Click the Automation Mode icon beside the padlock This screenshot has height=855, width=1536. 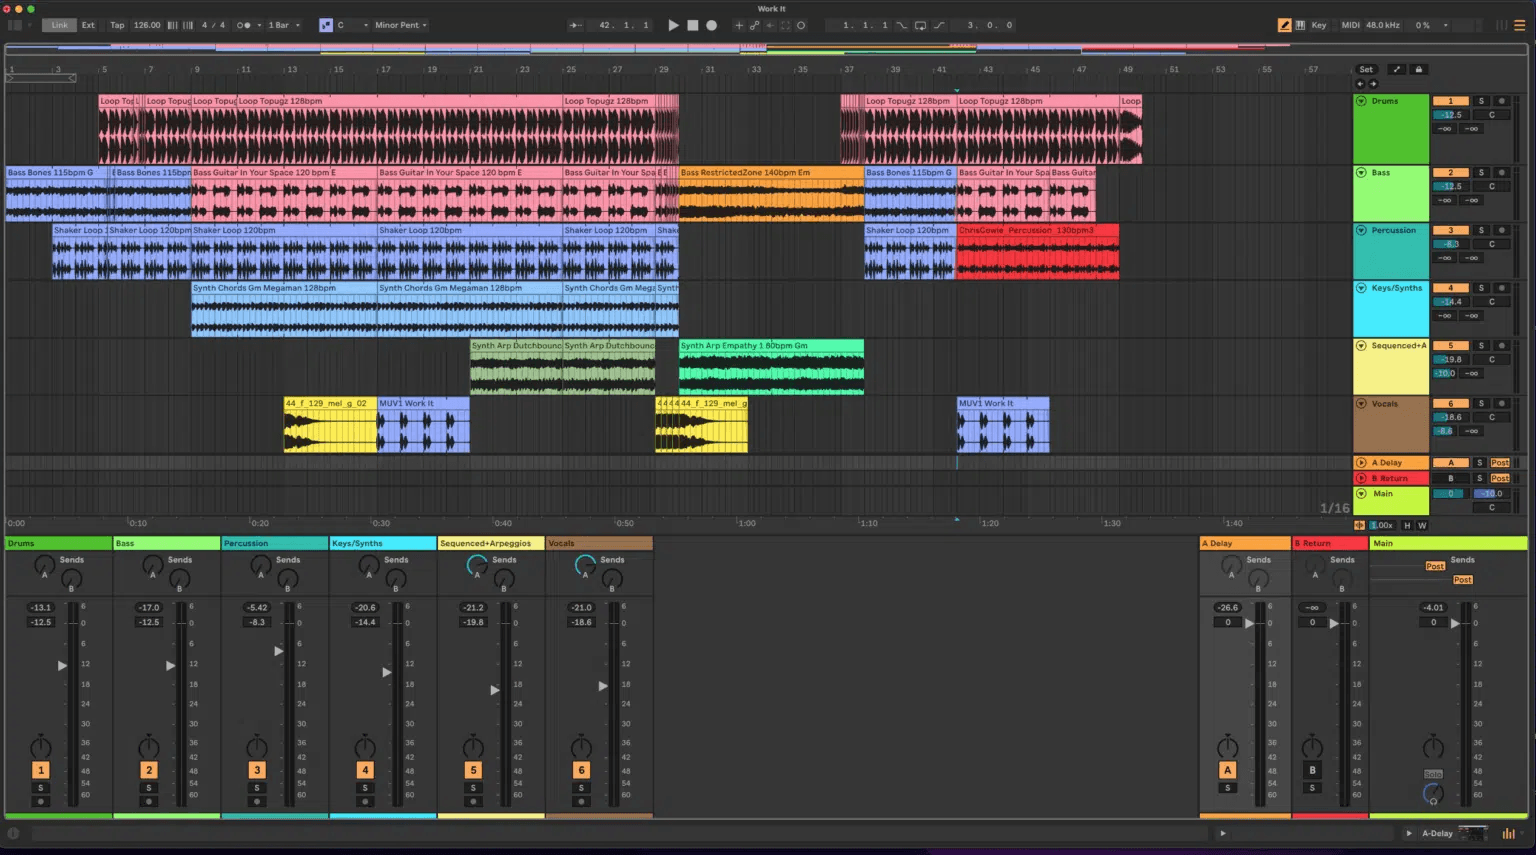[x=1396, y=69]
